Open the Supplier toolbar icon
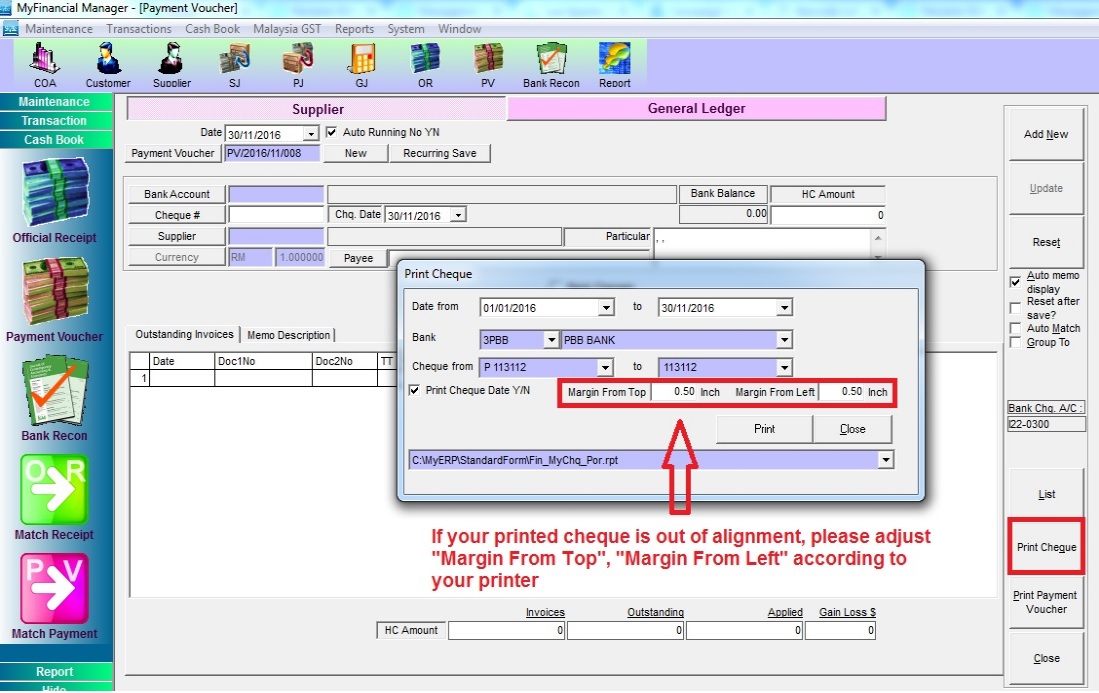Image resolution: width=1099 pixels, height=693 pixels. click(172, 64)
